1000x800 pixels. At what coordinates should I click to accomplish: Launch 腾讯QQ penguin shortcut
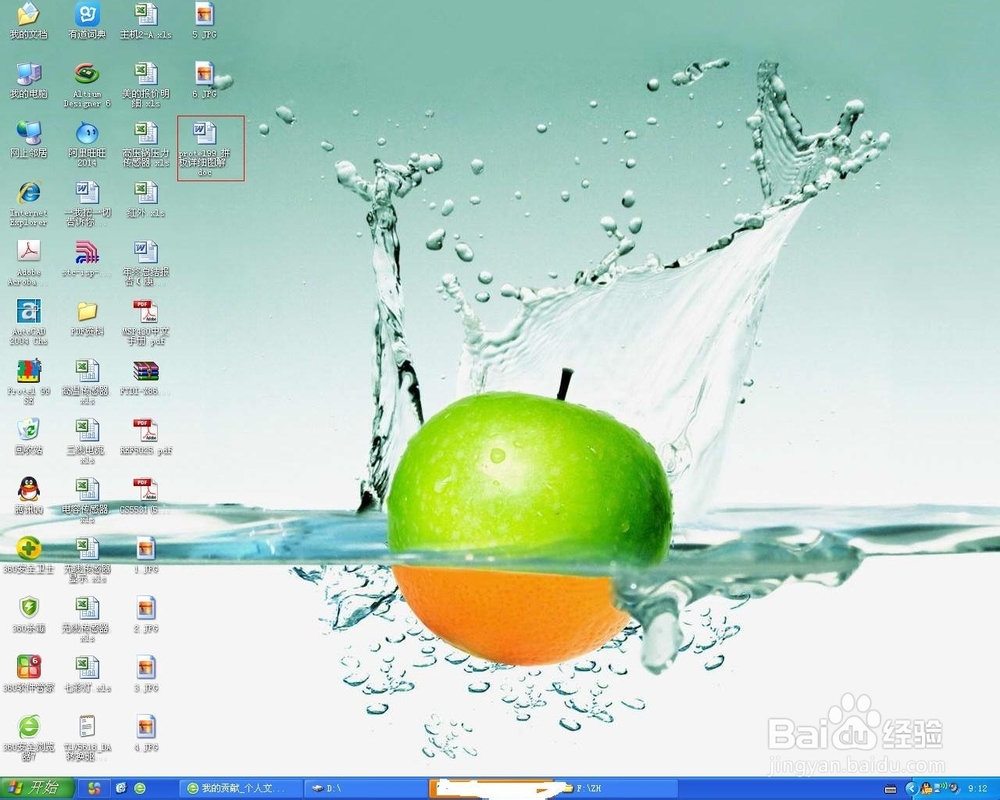pos(29,496)
